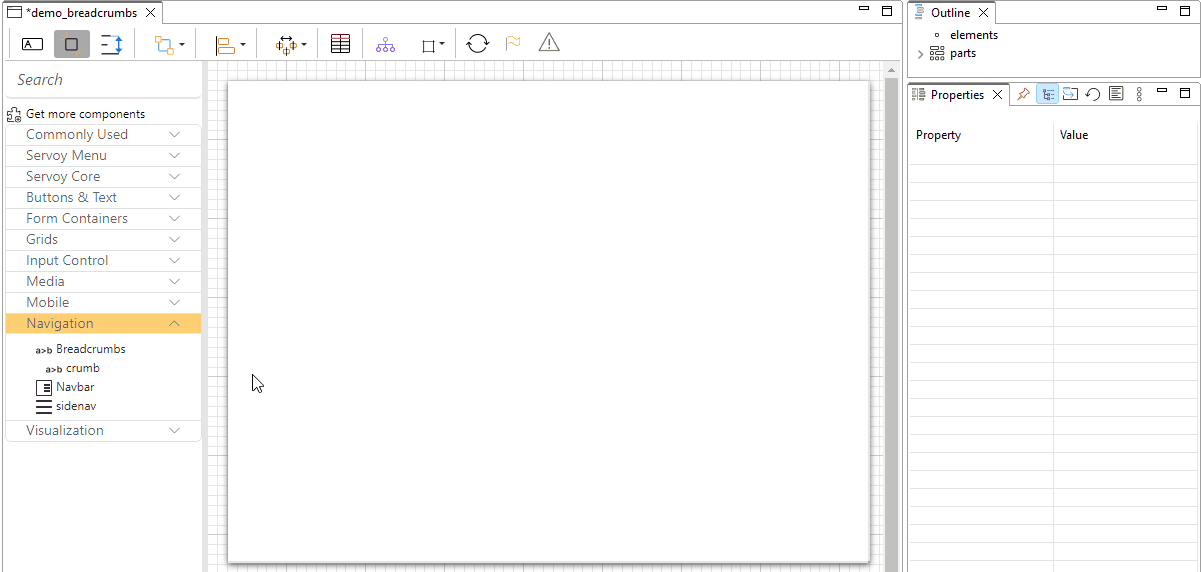Image resolution: width=1201 pixels, height=572 pixels.
Task: Click the distribute spacing toolbar icon
Action: pos(286,45)
